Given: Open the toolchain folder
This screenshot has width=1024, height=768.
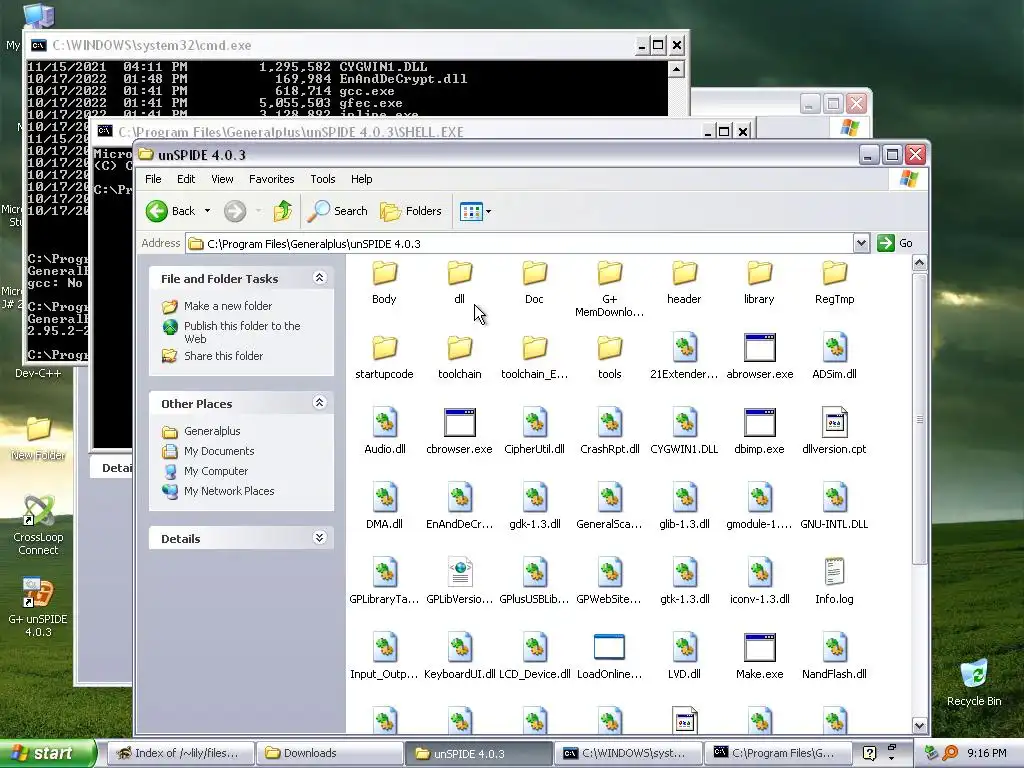Looking at the screenshot, I should point(459,357).
